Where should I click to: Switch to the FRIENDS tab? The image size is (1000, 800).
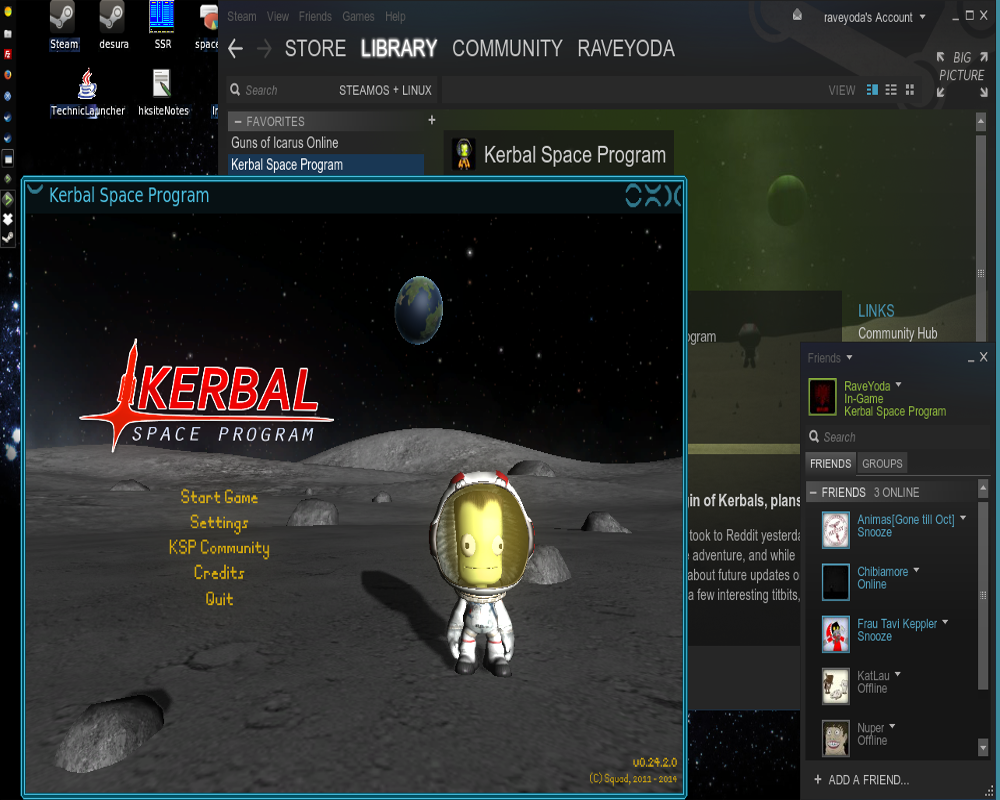(x=830, y=464)
